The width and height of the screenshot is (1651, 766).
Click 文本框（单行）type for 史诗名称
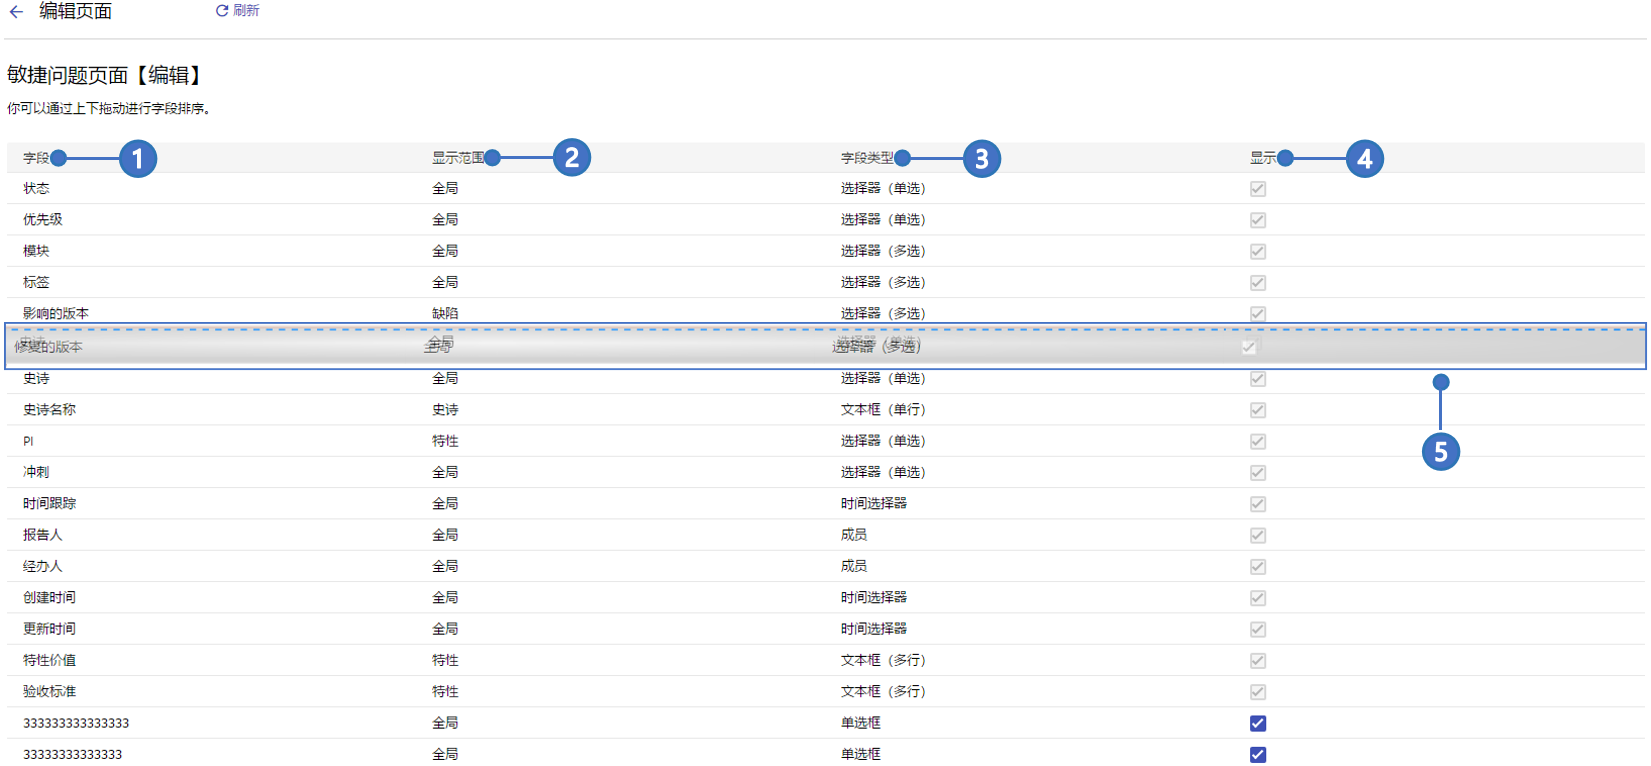pos(883,409)
